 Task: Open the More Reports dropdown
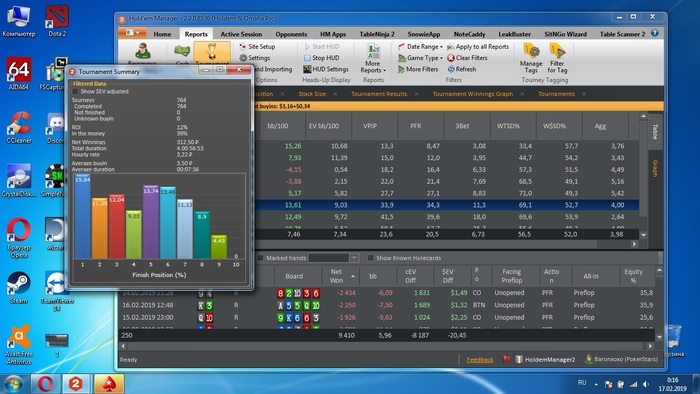click(x=373, y=59)
